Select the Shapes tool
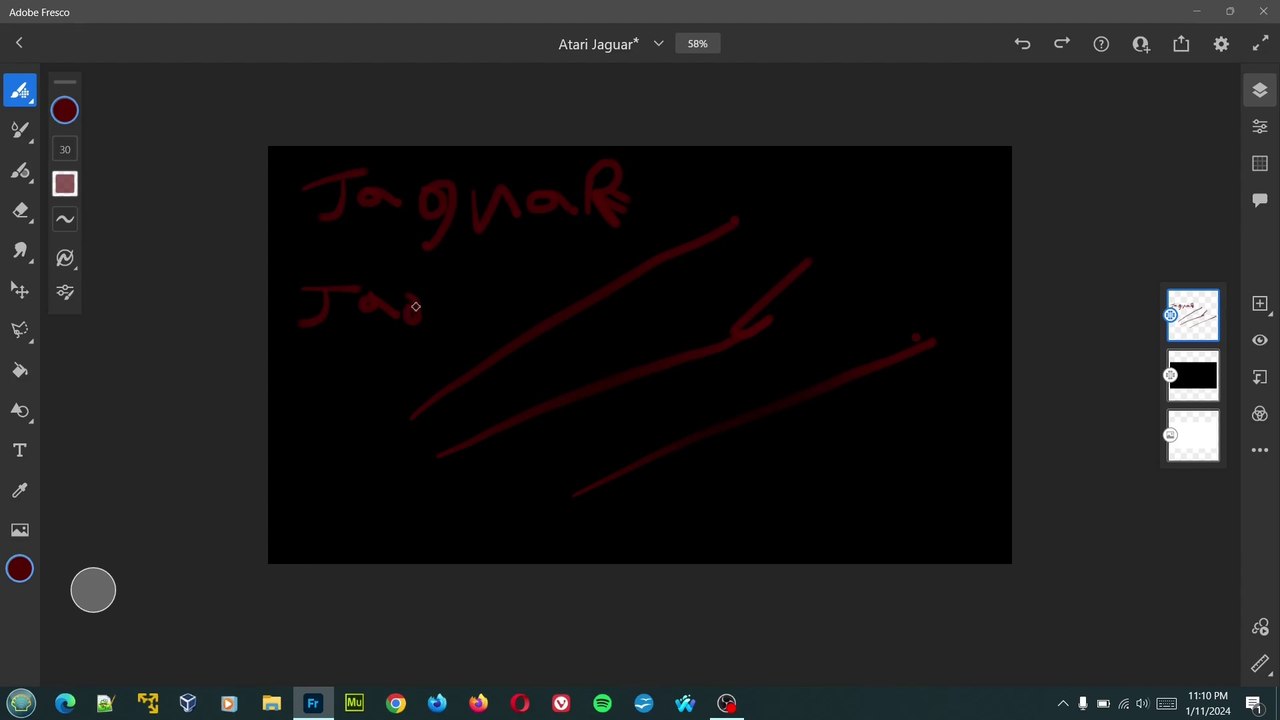Screen dimensions: 1280x720 pos(20,411)
